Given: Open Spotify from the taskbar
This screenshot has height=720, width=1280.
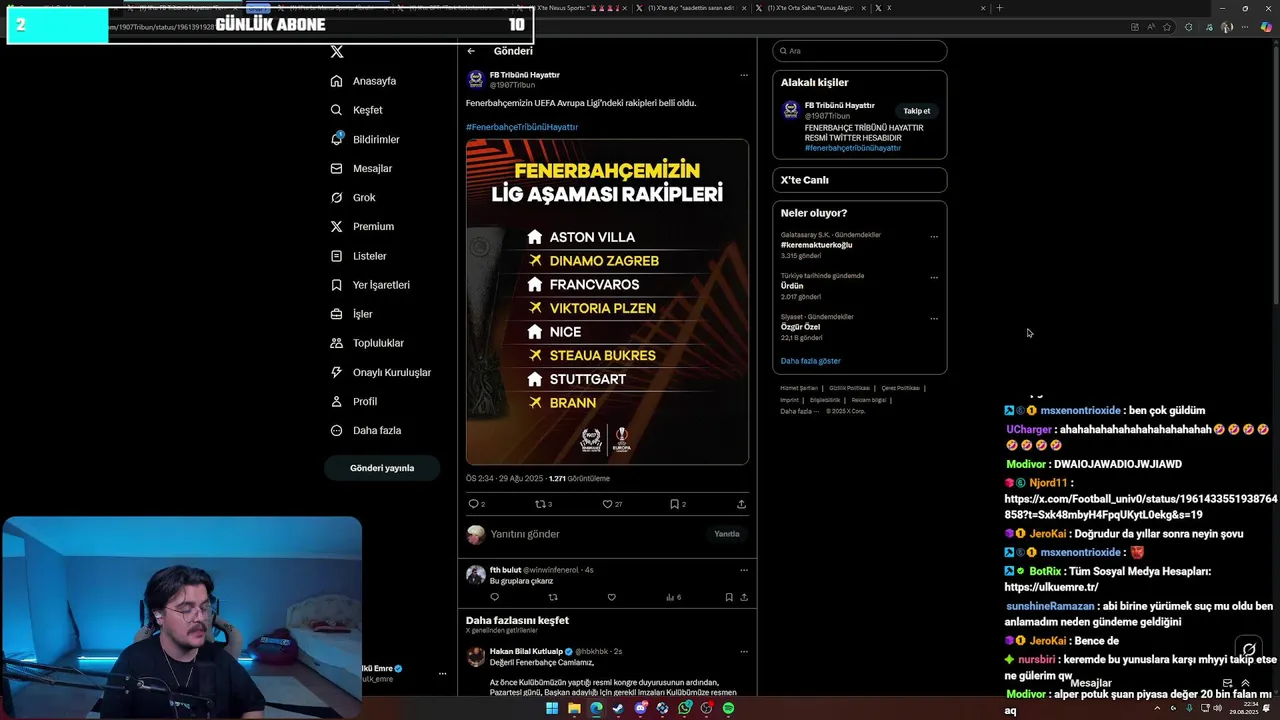Looking at the screenshot, I should click(728, 708).
